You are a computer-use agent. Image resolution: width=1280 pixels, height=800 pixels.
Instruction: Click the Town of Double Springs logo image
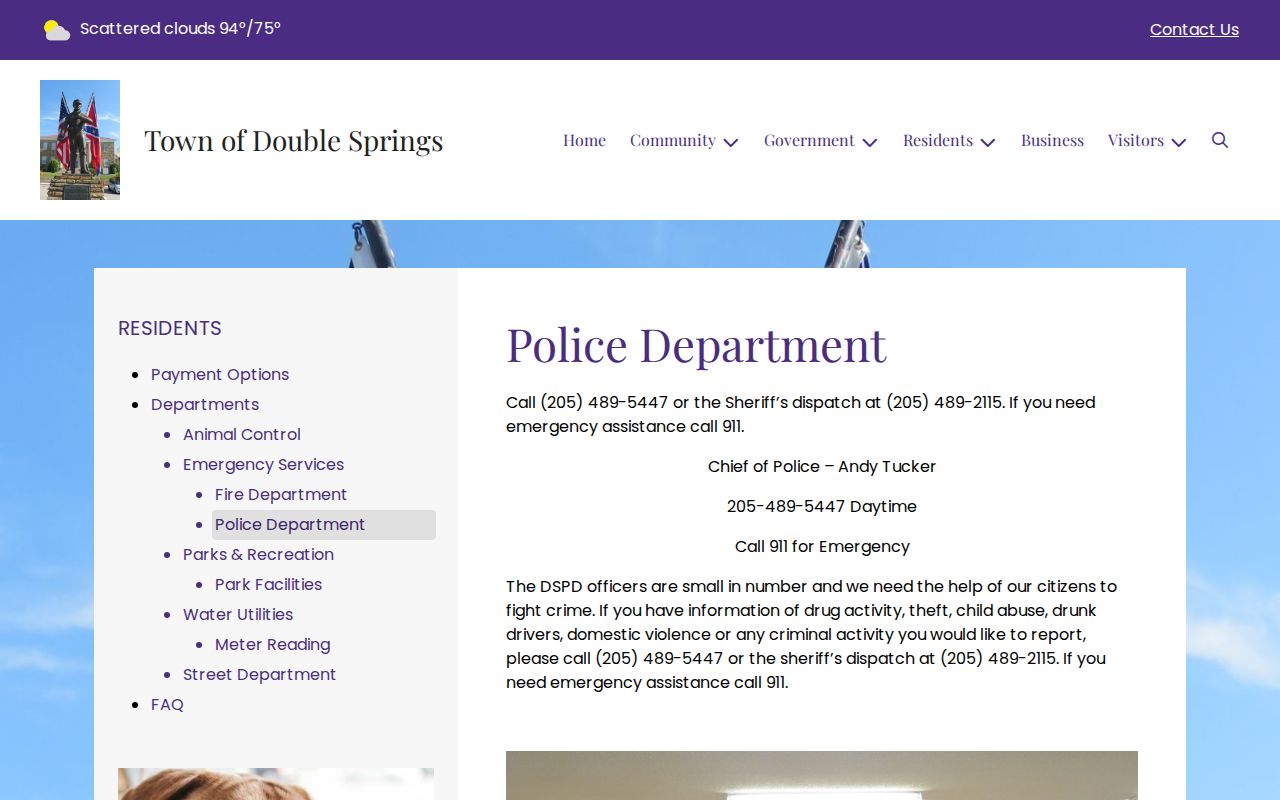click(x=80, y=140)
